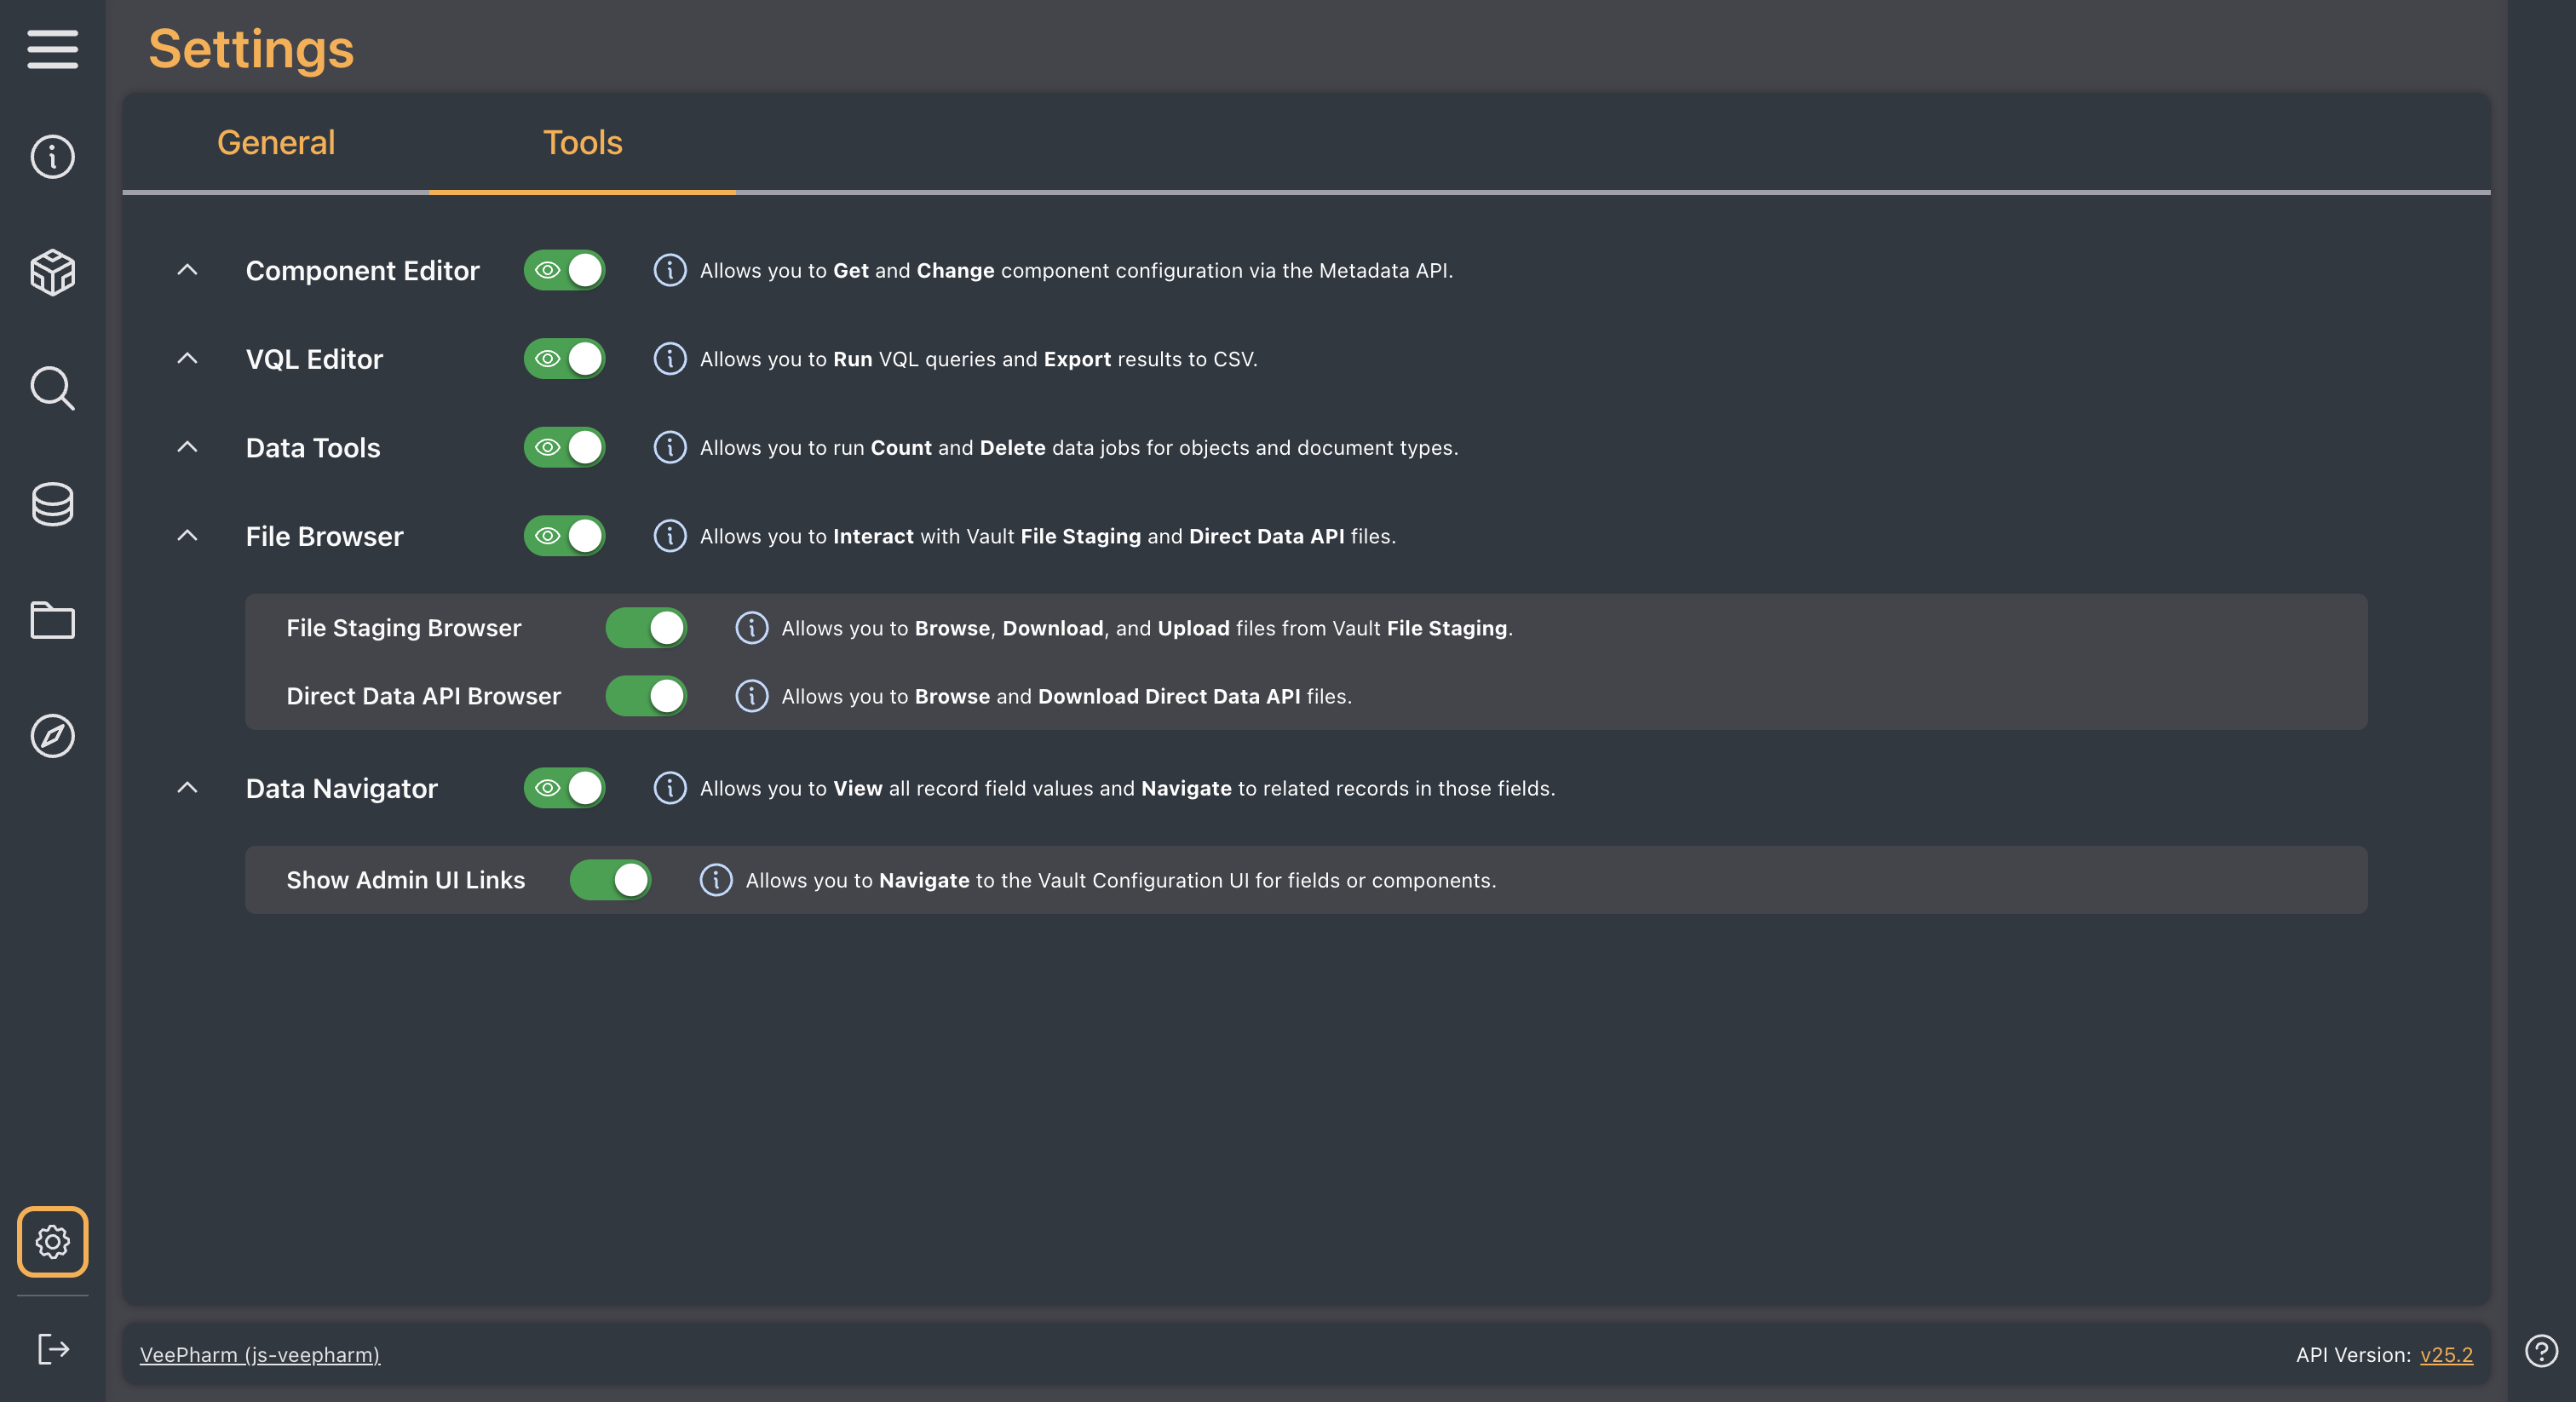Click the info icon in sidebar

pyautogui.click(x=52, y=157)
